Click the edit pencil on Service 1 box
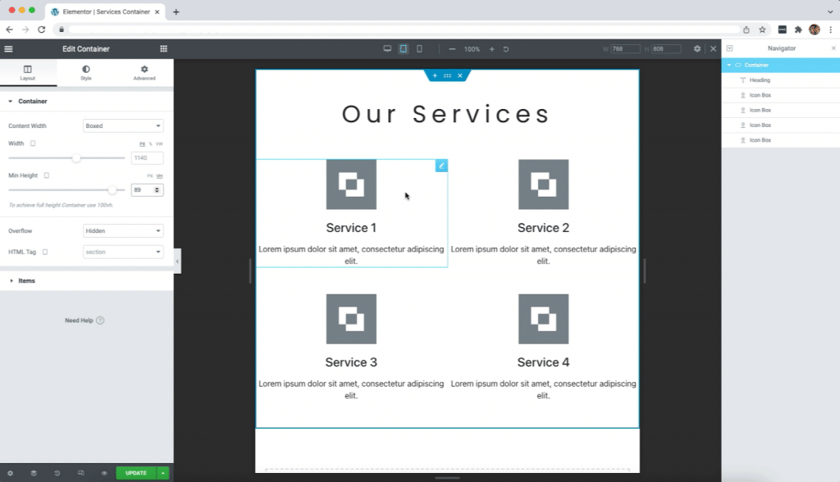The image size is (840, 482). coord(441,165)
